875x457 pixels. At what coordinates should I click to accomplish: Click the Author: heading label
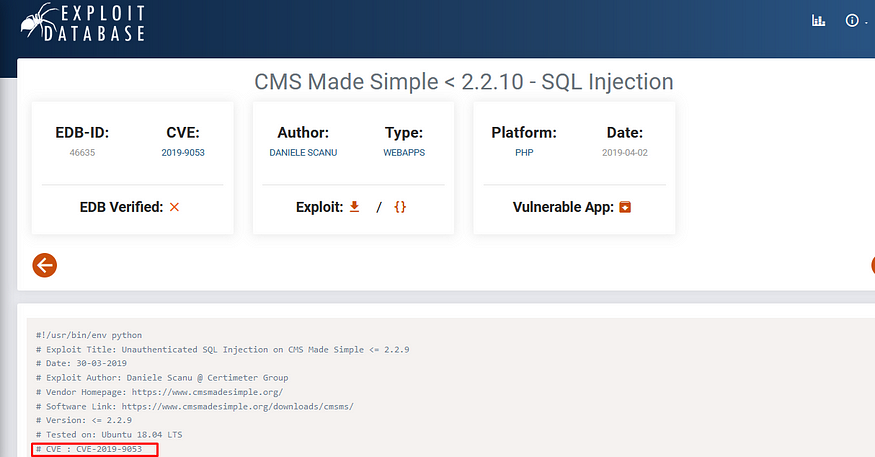click(303, 133)
